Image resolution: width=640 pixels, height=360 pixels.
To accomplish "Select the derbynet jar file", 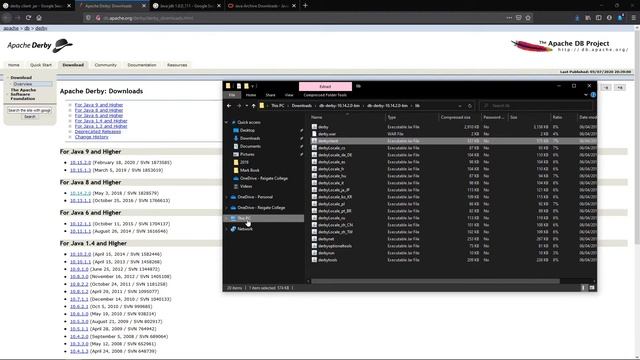I will 326,239.
